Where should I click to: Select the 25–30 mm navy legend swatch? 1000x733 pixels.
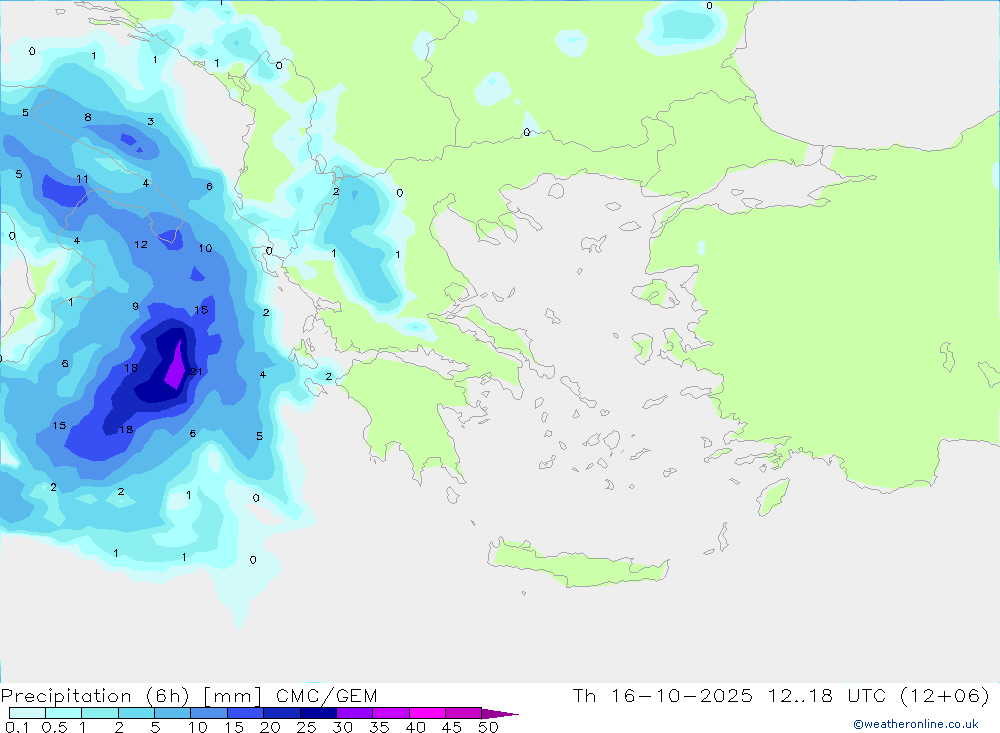(x=318, y=713)
